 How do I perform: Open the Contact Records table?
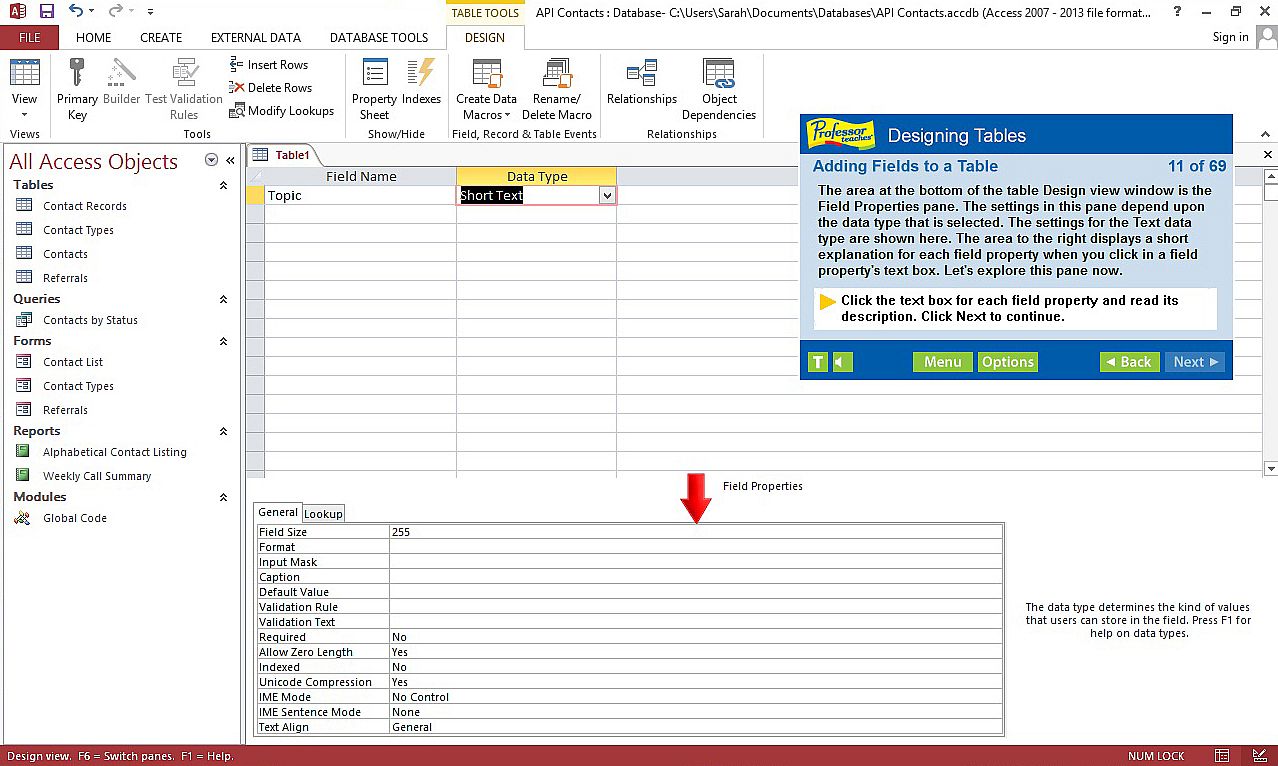[84, 206]
